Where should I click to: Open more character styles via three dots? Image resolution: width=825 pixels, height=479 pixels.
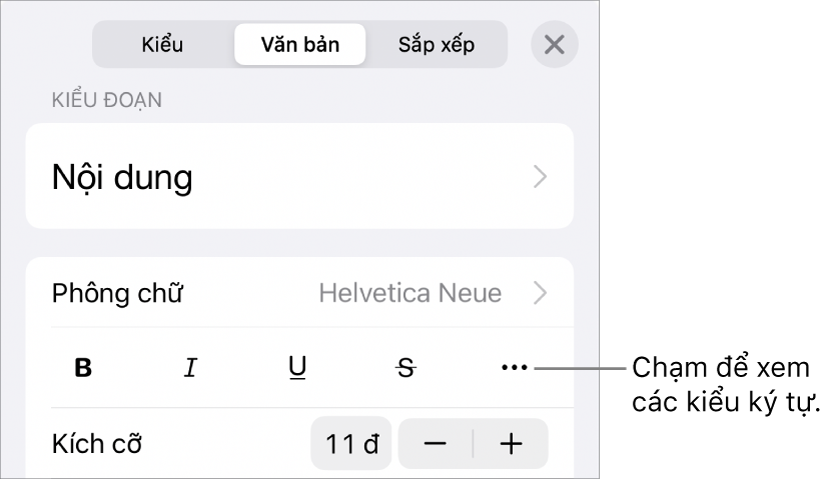coord(514,367)
